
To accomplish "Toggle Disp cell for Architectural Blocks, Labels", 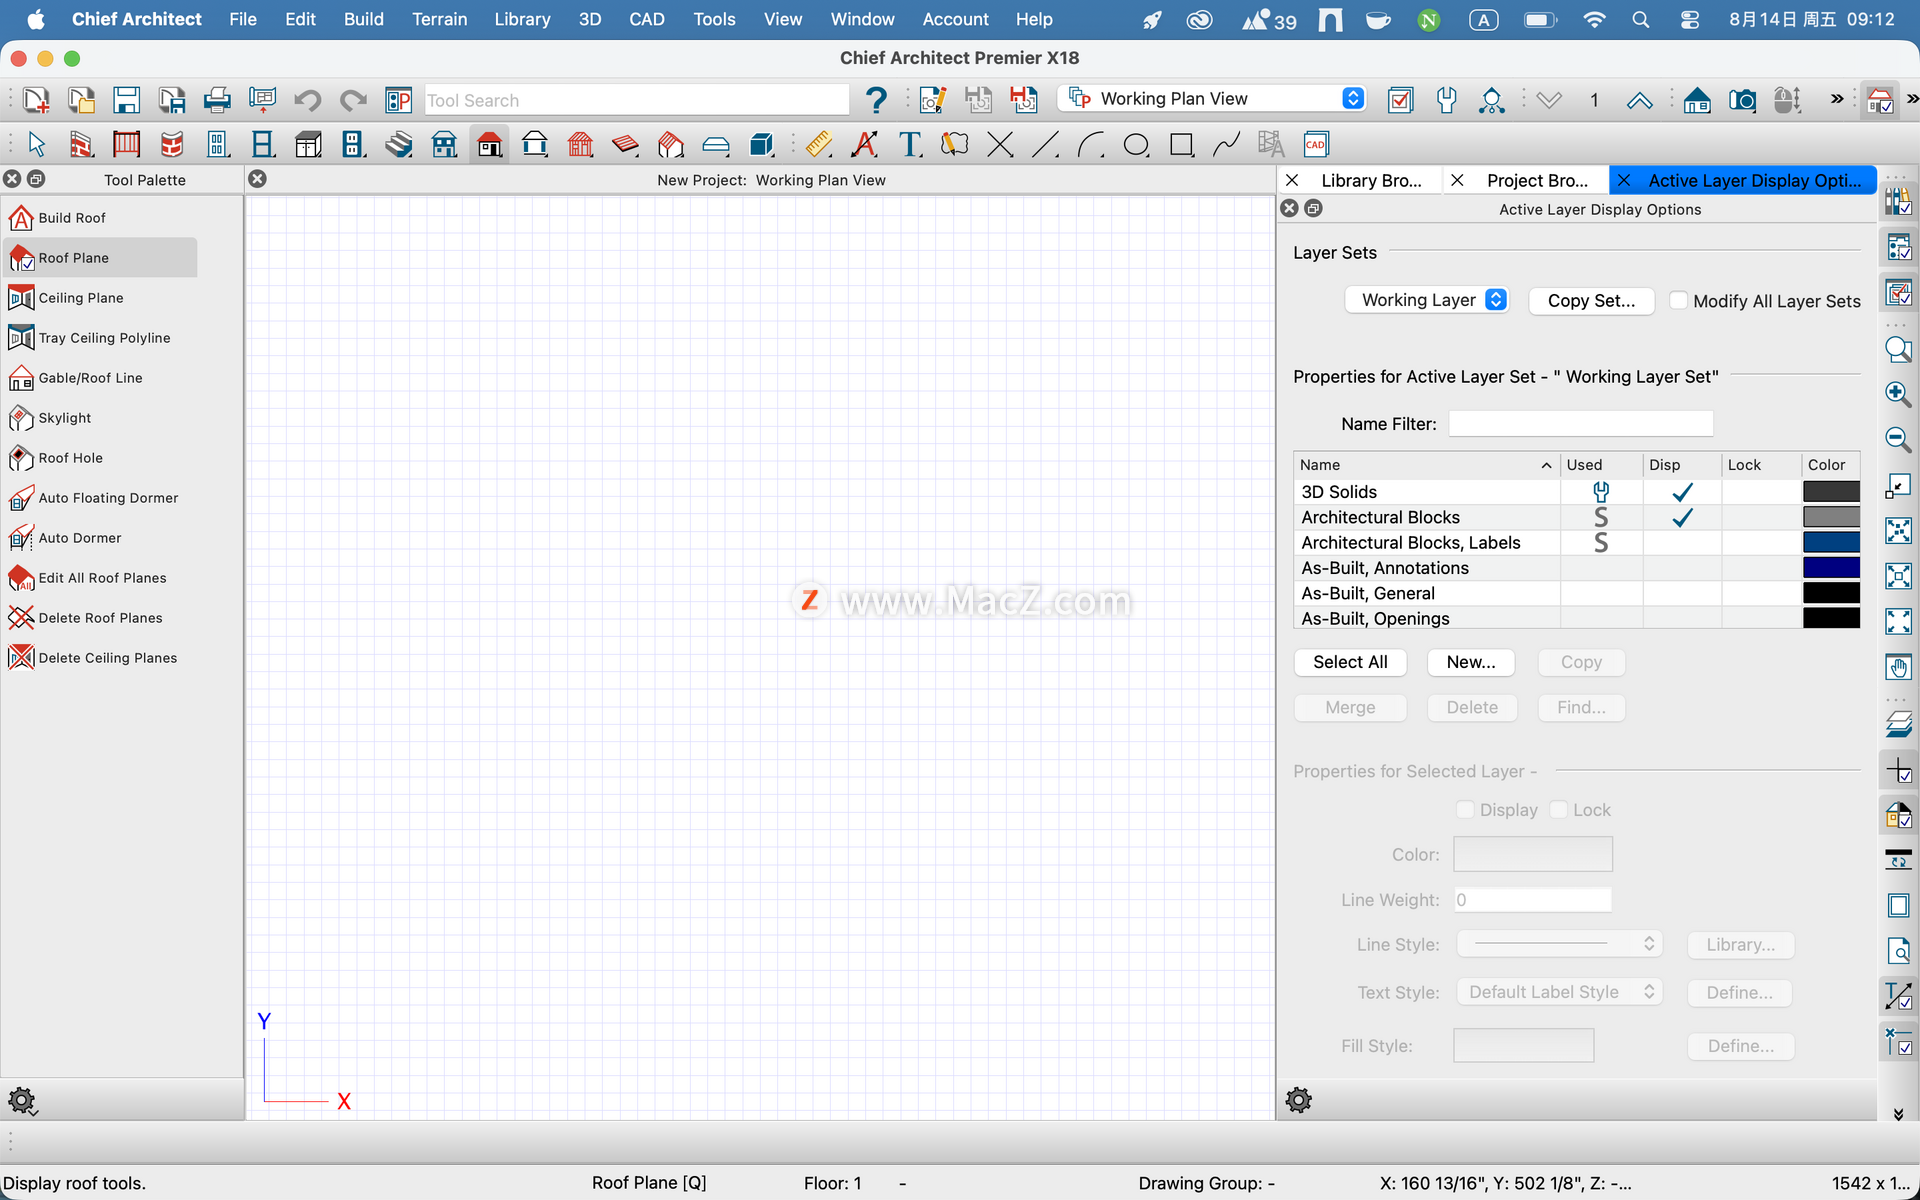I will point(1682,543).
